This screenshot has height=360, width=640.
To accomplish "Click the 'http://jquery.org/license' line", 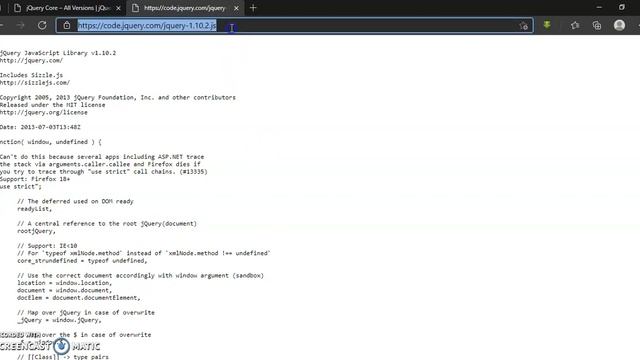I will [x=44, y=112].
